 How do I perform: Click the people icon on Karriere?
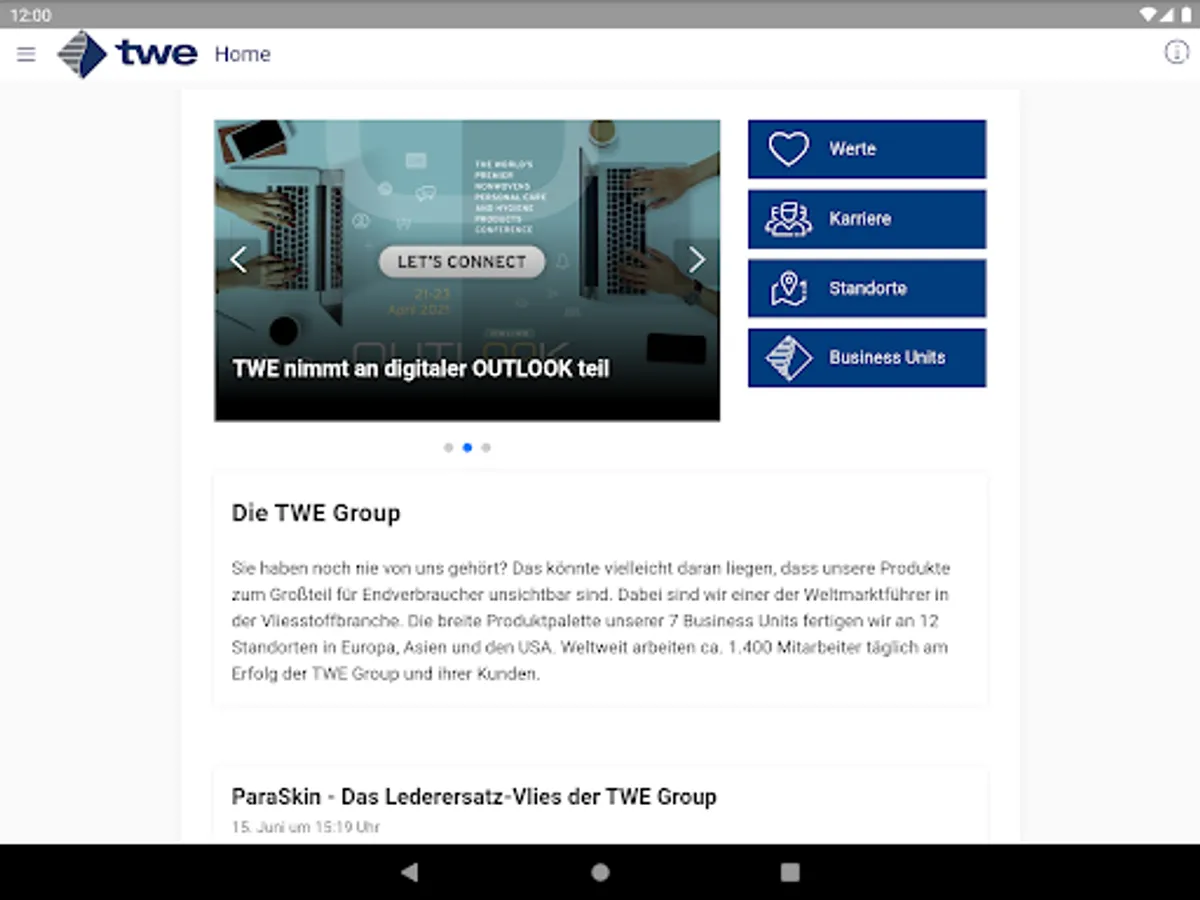(788, 219)
